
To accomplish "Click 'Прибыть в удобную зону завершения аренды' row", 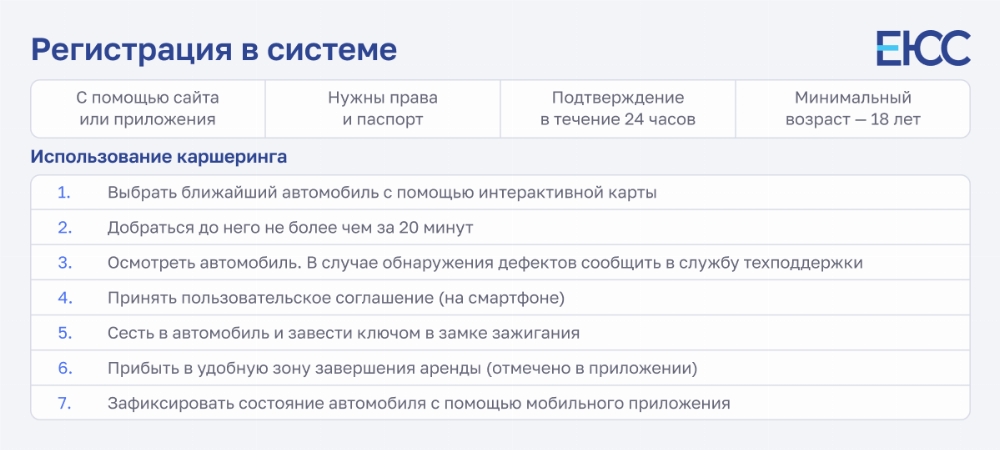I will tap(500, 368).
